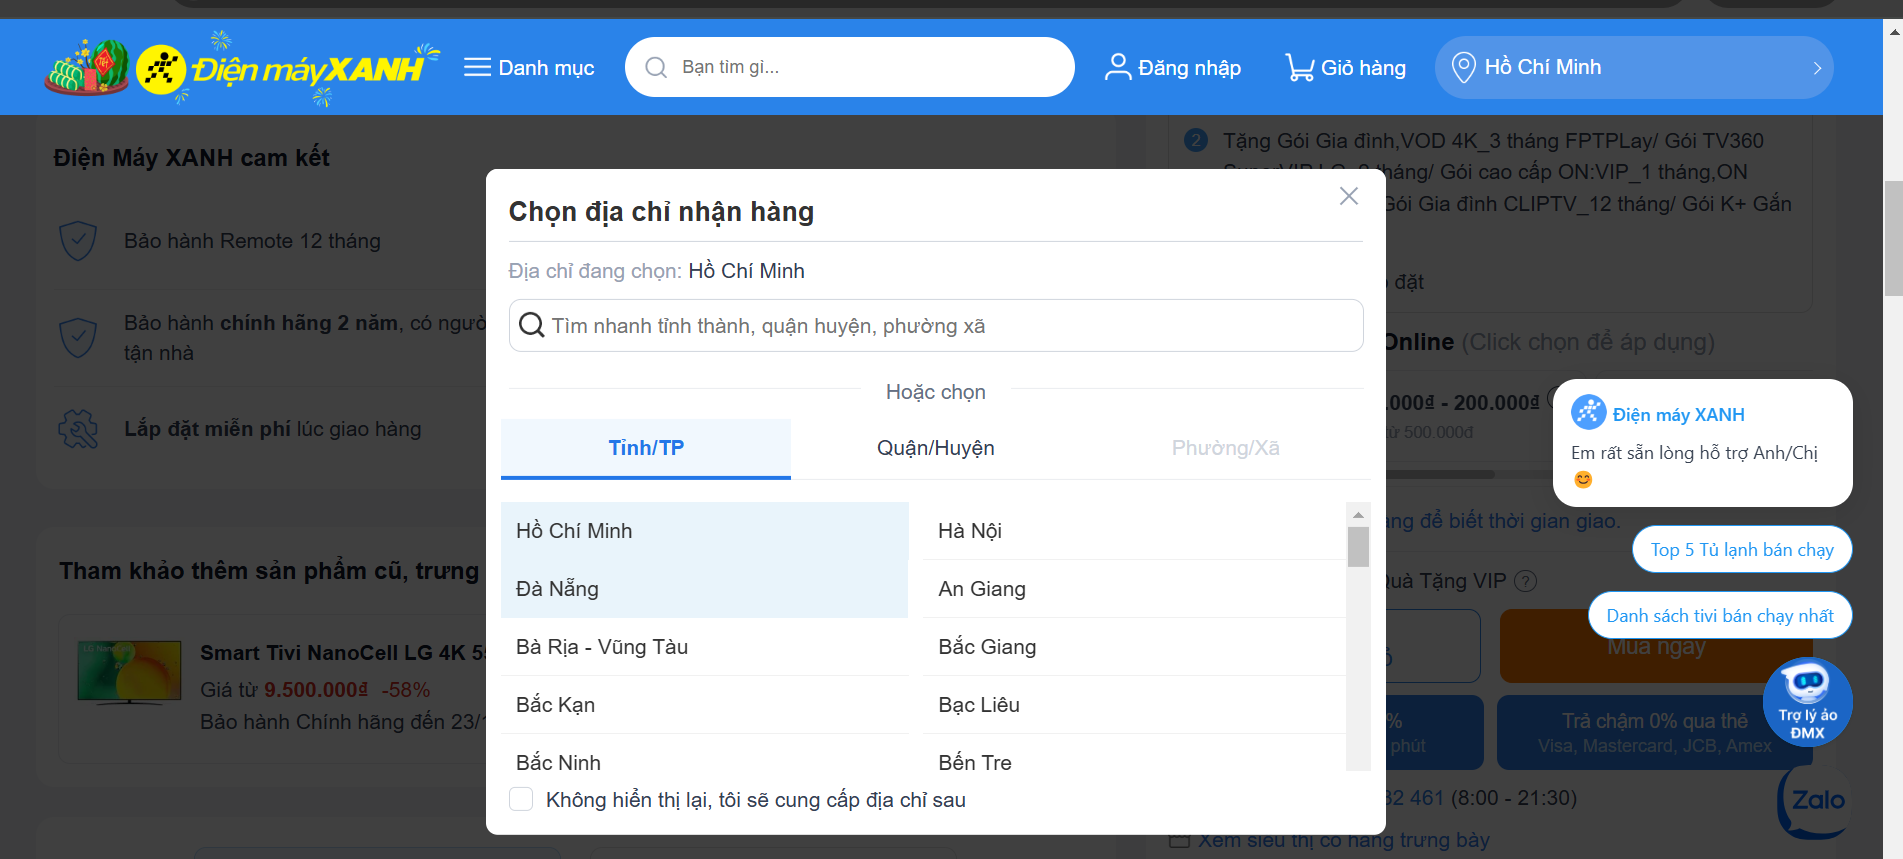Click the province list scrollbar thumb
This screenshot has height=859, width=1903.
click(1358, 547)
